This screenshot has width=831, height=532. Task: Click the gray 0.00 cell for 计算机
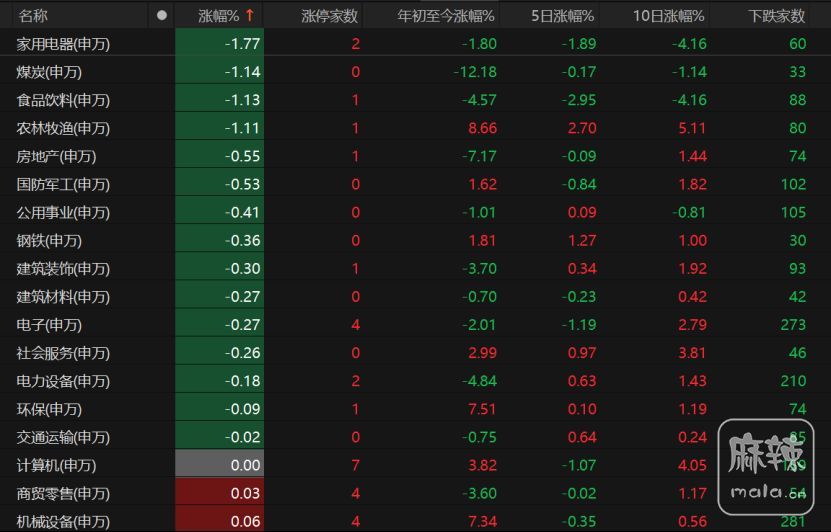[219, 465]
